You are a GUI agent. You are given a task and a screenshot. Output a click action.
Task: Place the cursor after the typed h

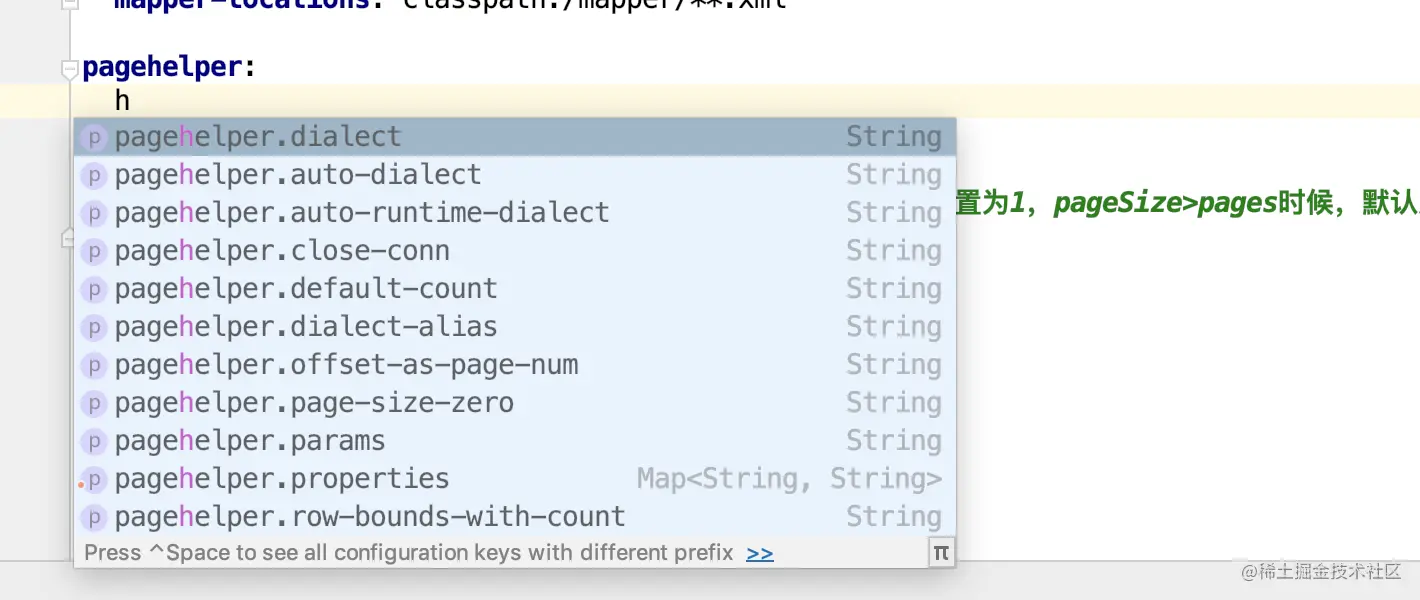(x=131, y=101)
